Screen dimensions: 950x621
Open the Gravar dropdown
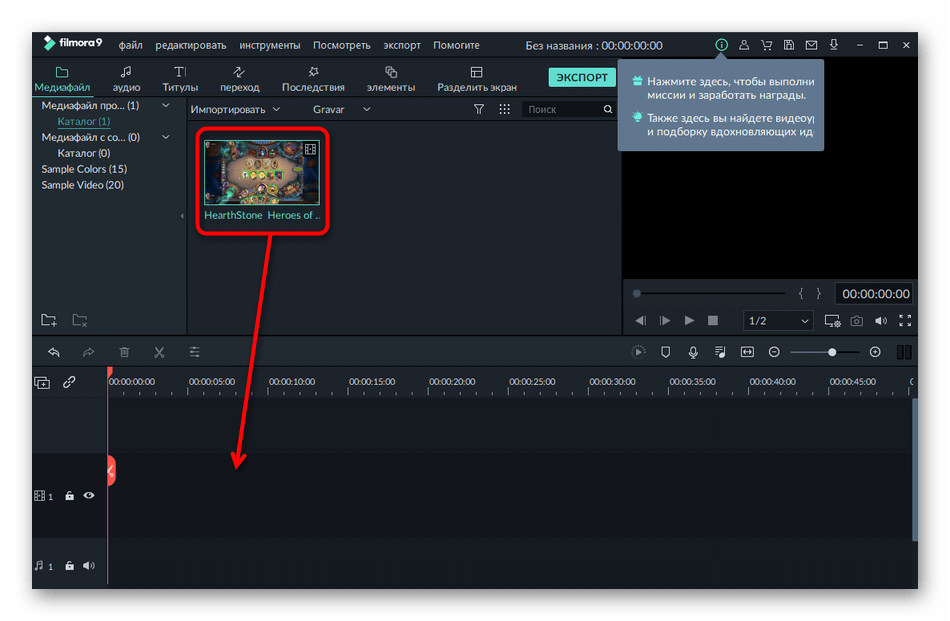(341, 109)
